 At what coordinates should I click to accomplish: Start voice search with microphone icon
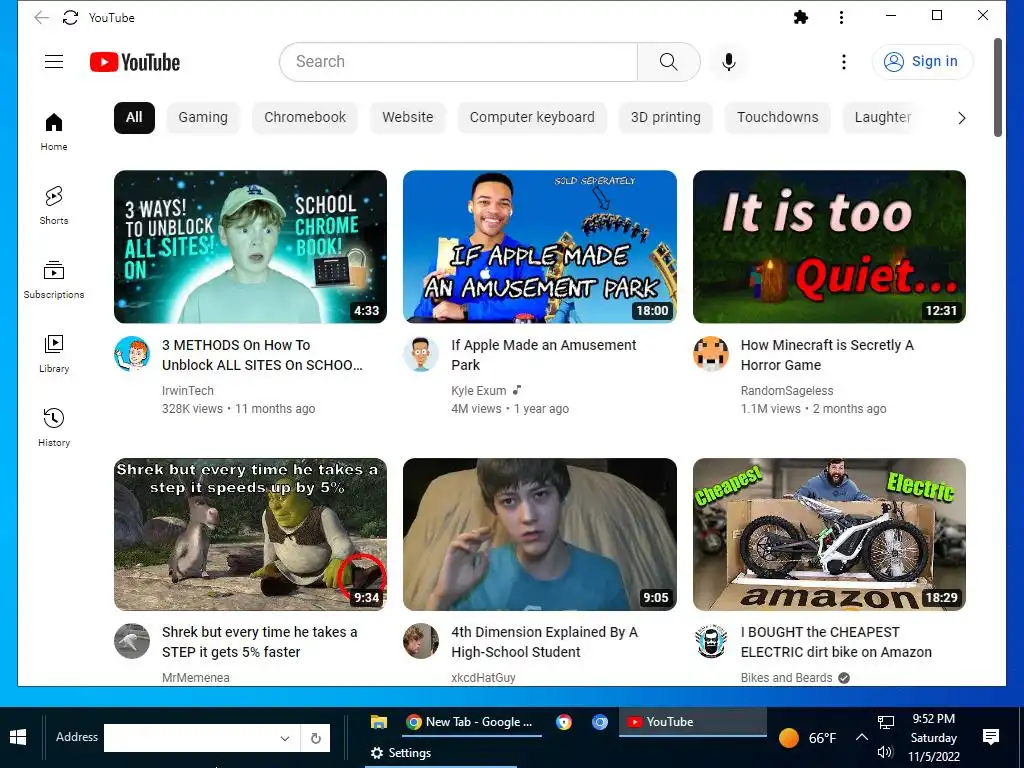point(729,61)
